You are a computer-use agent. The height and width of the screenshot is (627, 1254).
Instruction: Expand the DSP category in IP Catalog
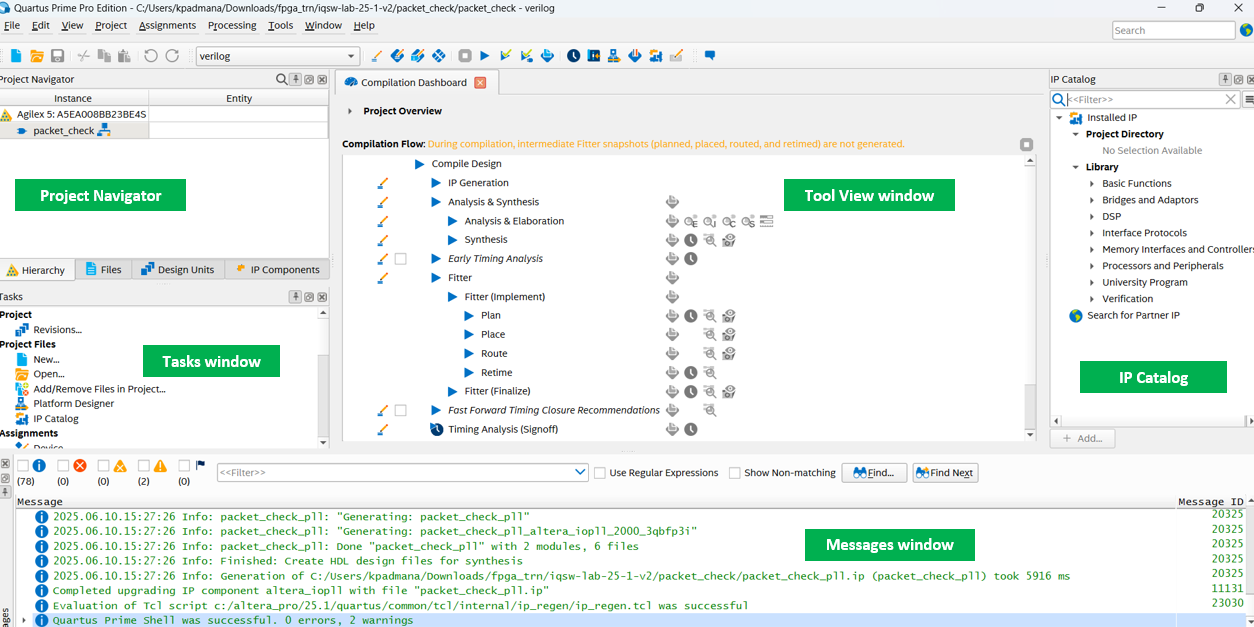pos(1092,217)
